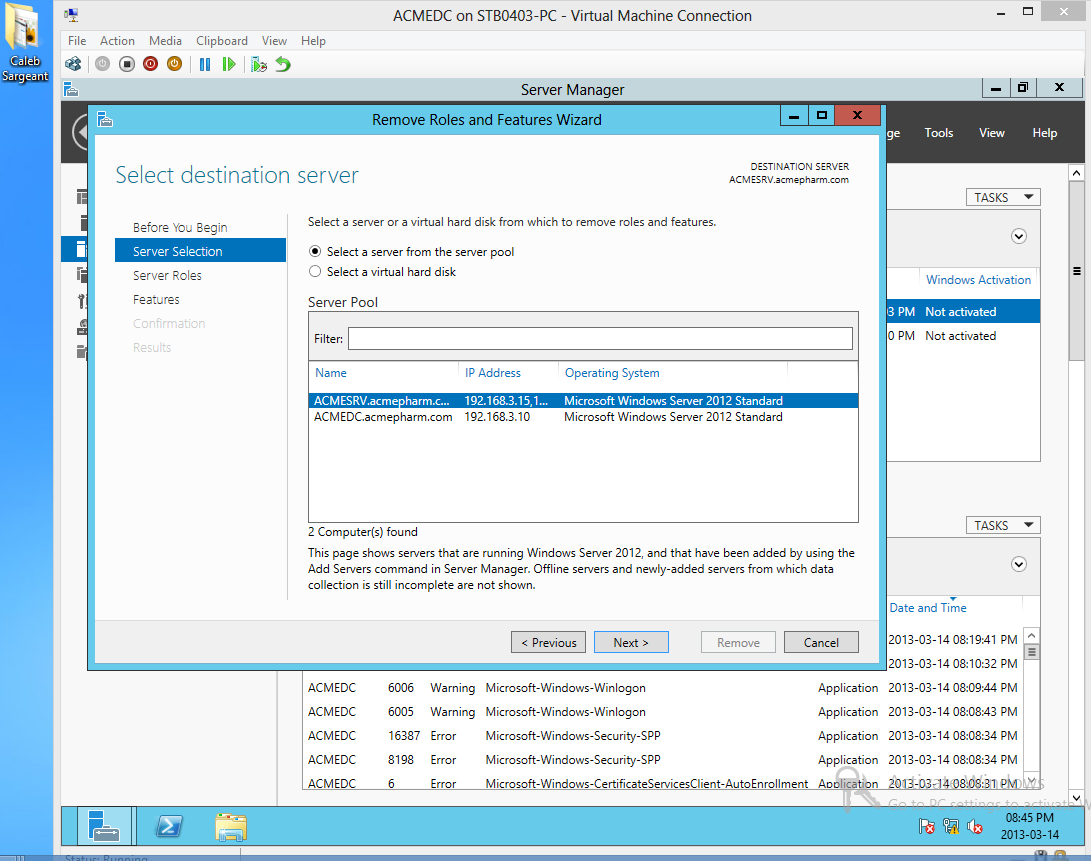The height and width of the screenshot is (861, 1091).
Task: Click the events list scroll up arrow
Action: [1032, 635]
